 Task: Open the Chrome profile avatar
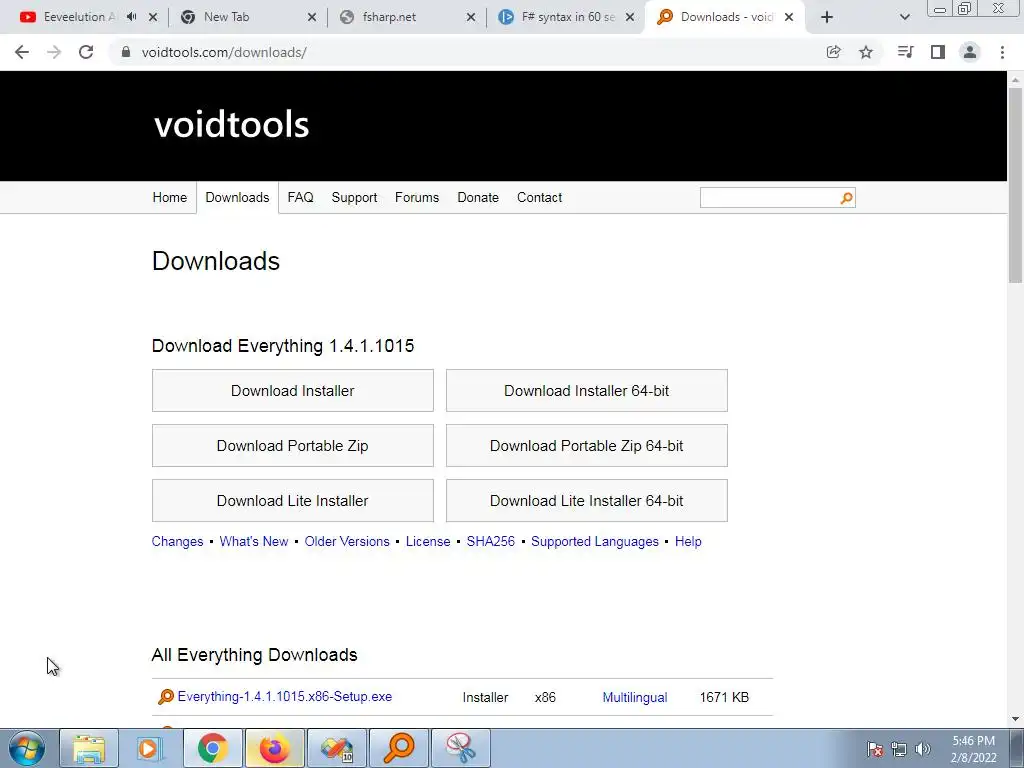(x=970, y=52)
